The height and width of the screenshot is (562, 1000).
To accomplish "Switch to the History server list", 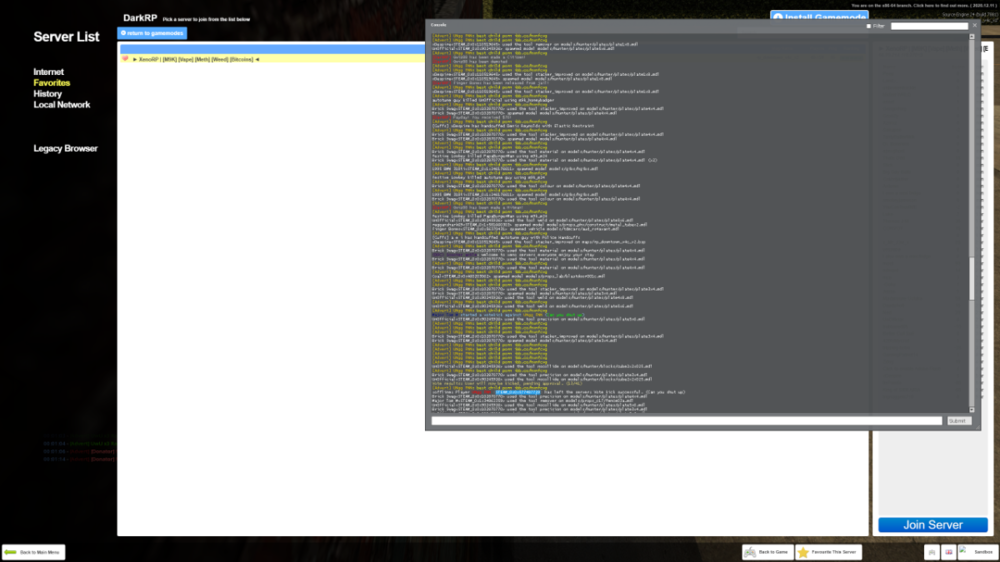I will [47, 94].
